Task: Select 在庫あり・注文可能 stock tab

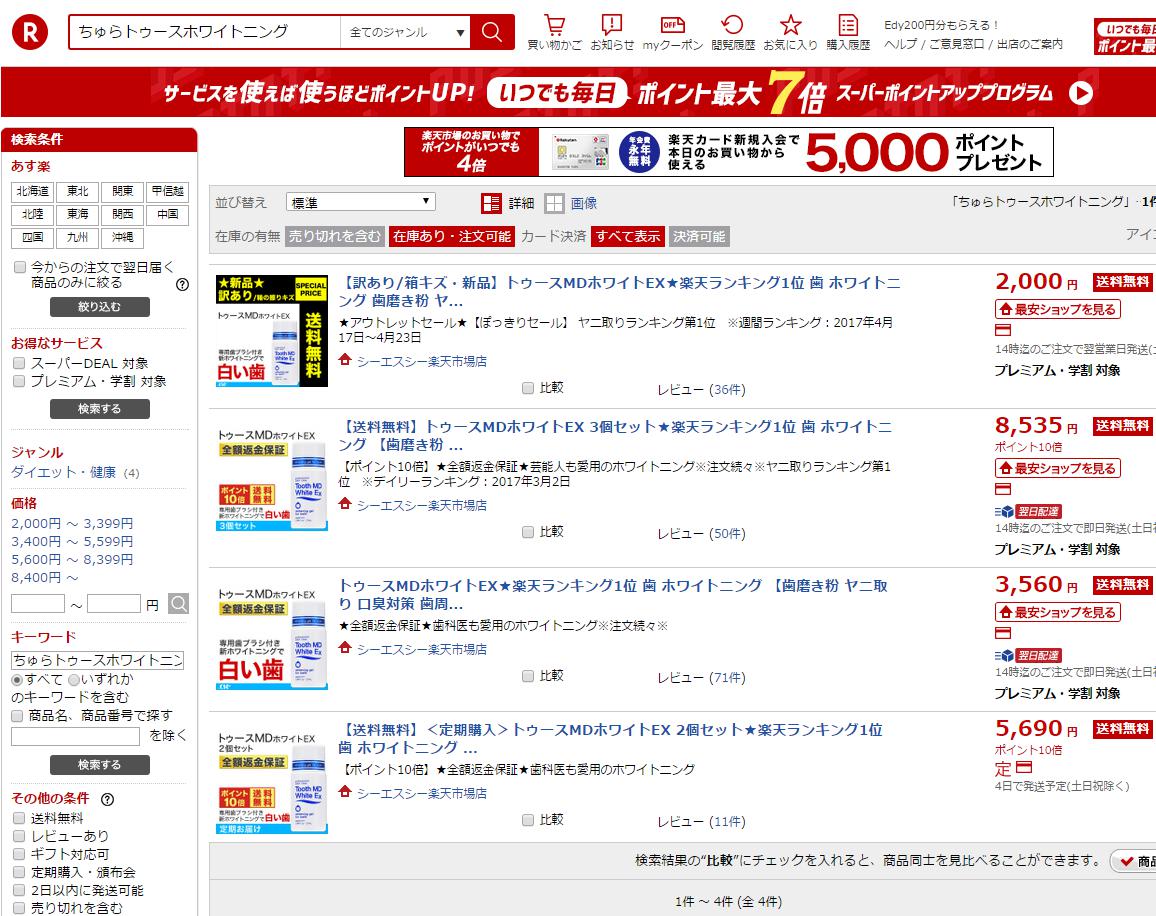Action: click(451, 236)
